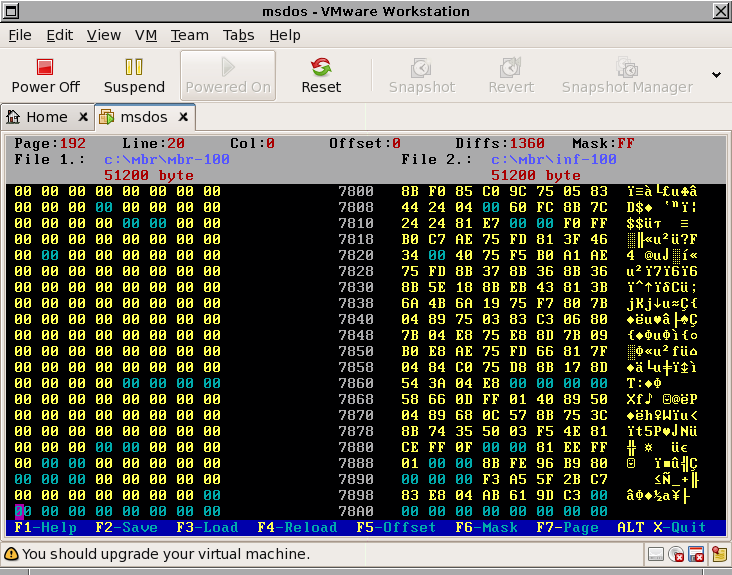Click the Diffs value 1360

point(527,143)
